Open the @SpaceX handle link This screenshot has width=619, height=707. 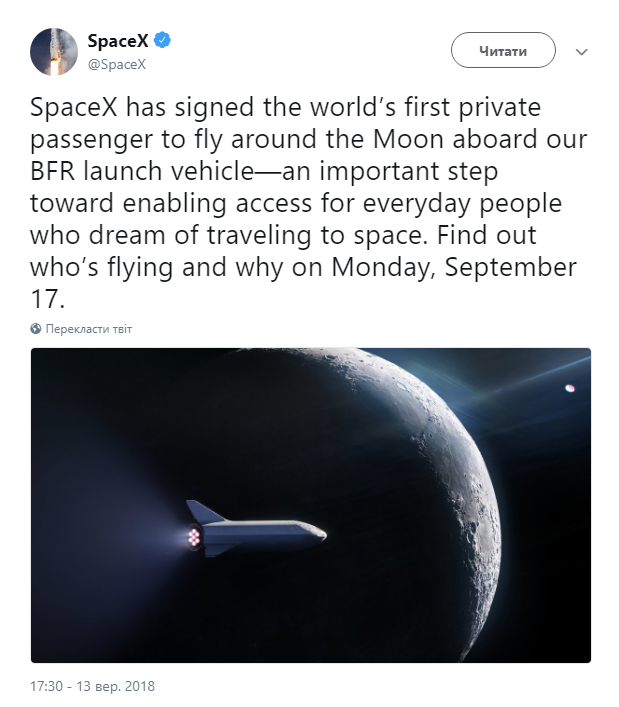117,64
